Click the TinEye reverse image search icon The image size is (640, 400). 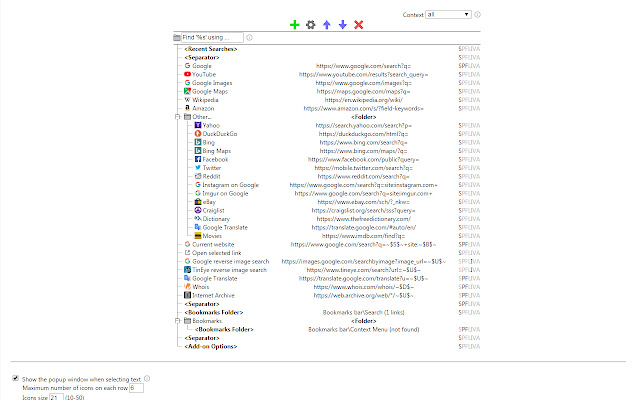pyautogui.click(x=187, y=270)
